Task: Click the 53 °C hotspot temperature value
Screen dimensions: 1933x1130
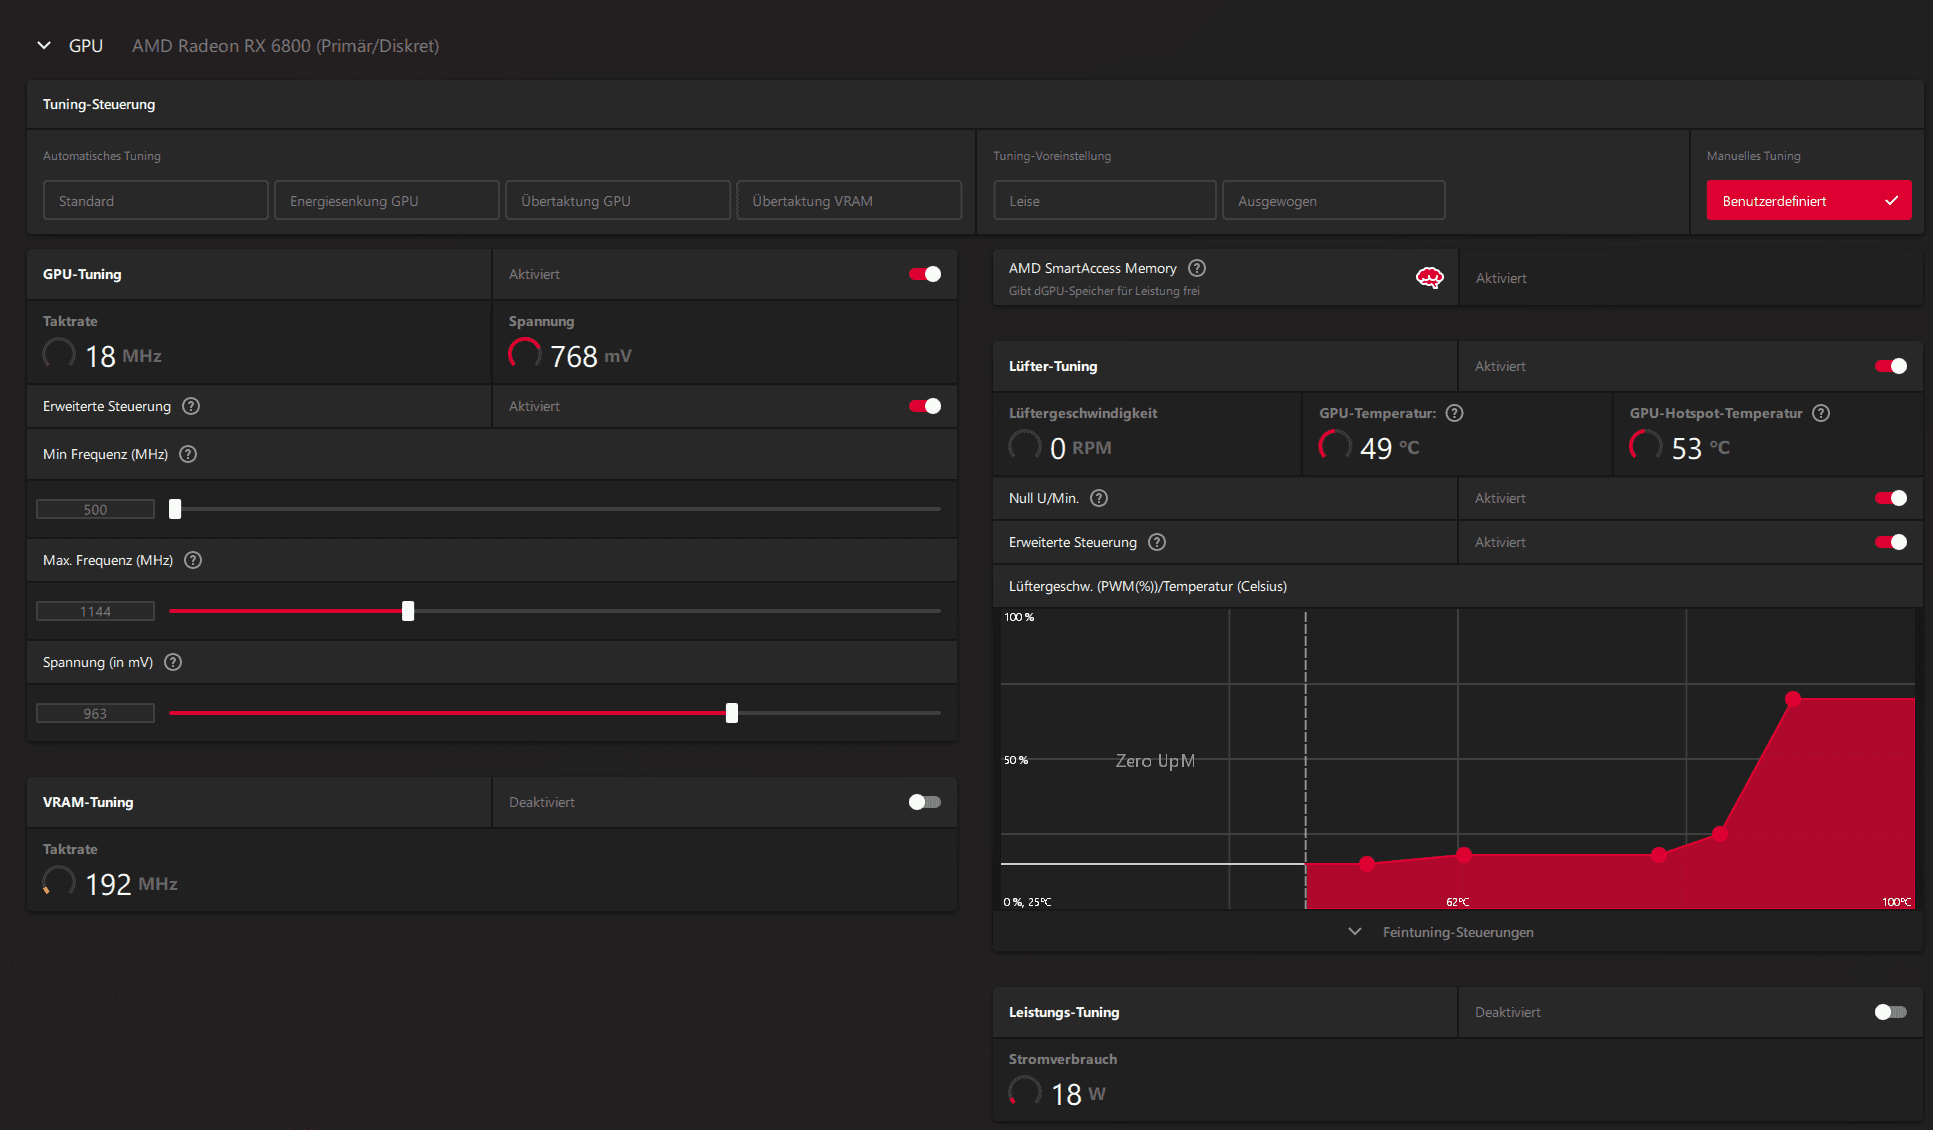Action: [x=1701, y=448]
